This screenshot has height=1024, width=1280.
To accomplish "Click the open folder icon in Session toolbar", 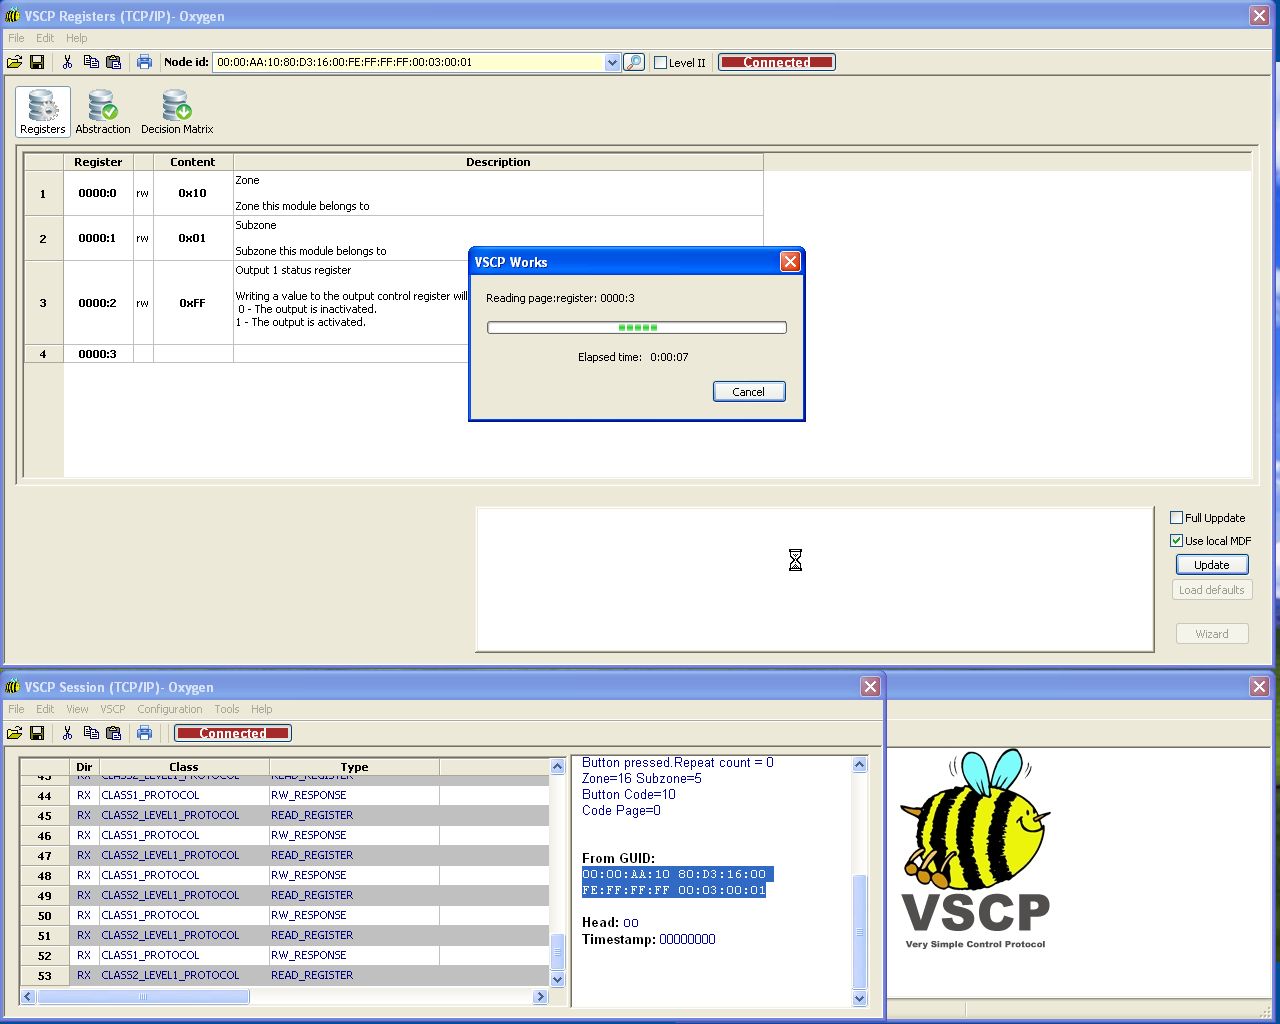I will tap(14, 733).
